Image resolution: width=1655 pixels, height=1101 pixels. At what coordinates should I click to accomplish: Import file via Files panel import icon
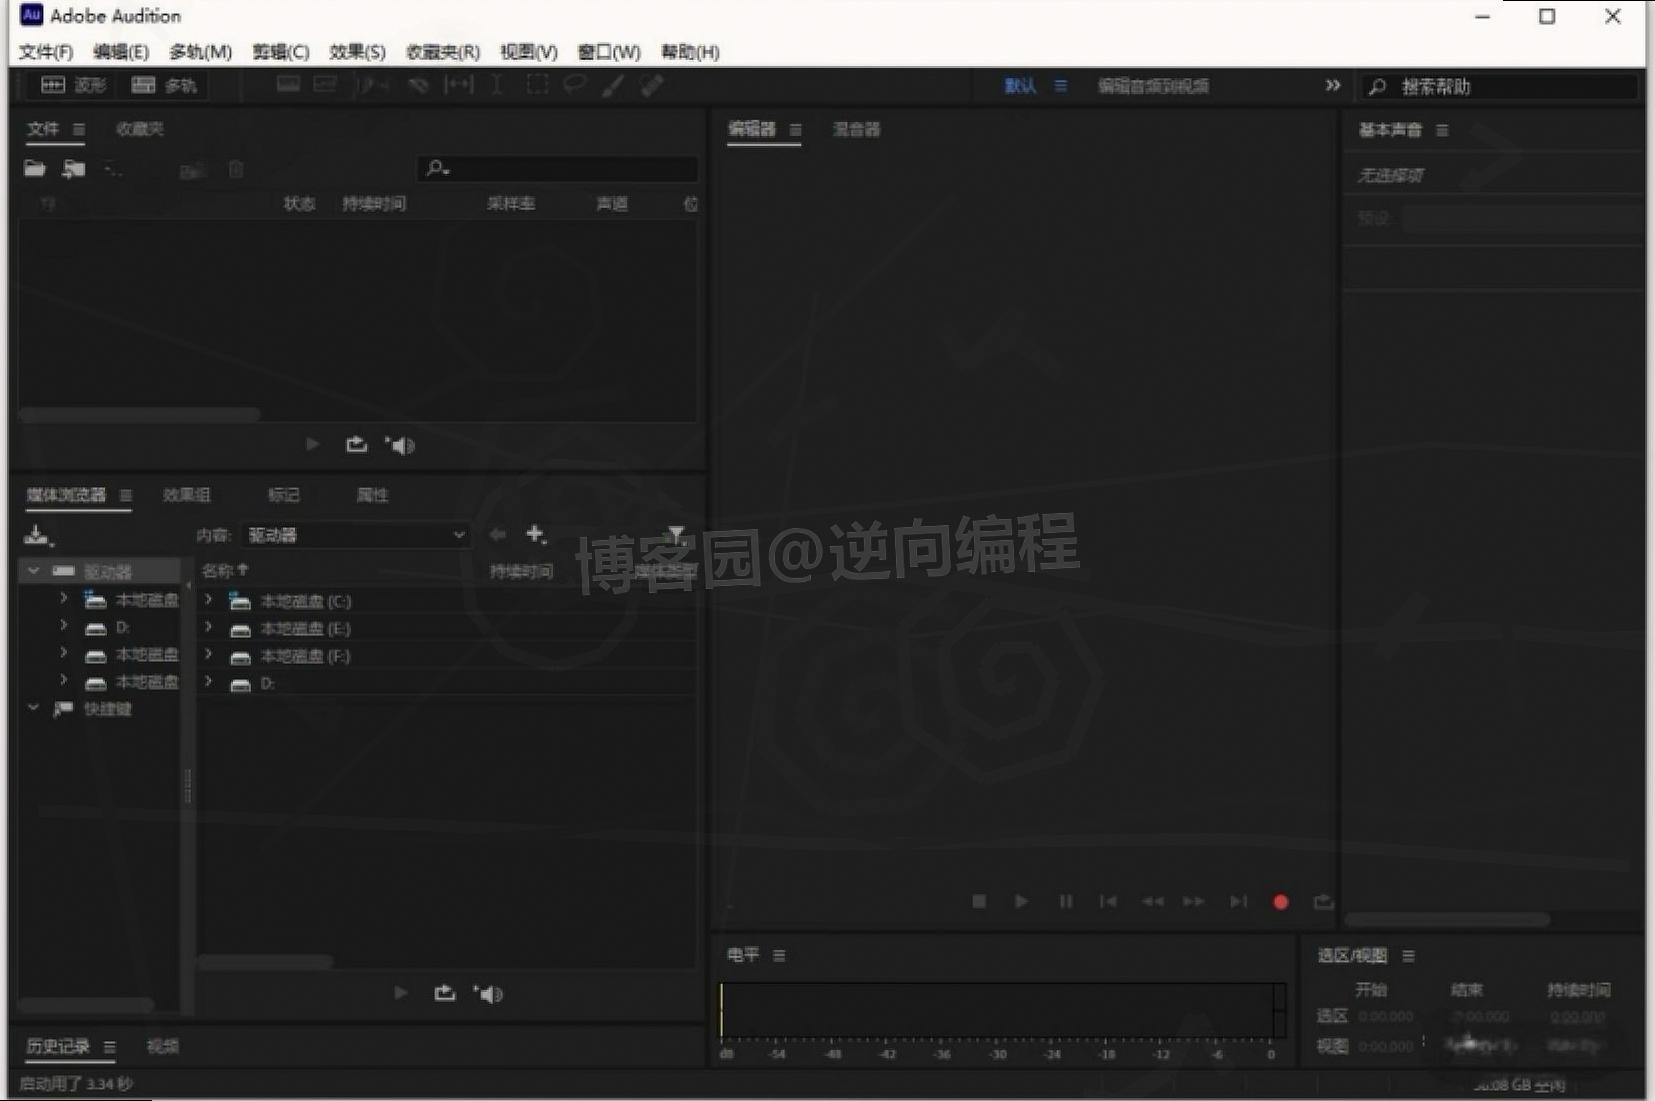(x=74, y=168)
